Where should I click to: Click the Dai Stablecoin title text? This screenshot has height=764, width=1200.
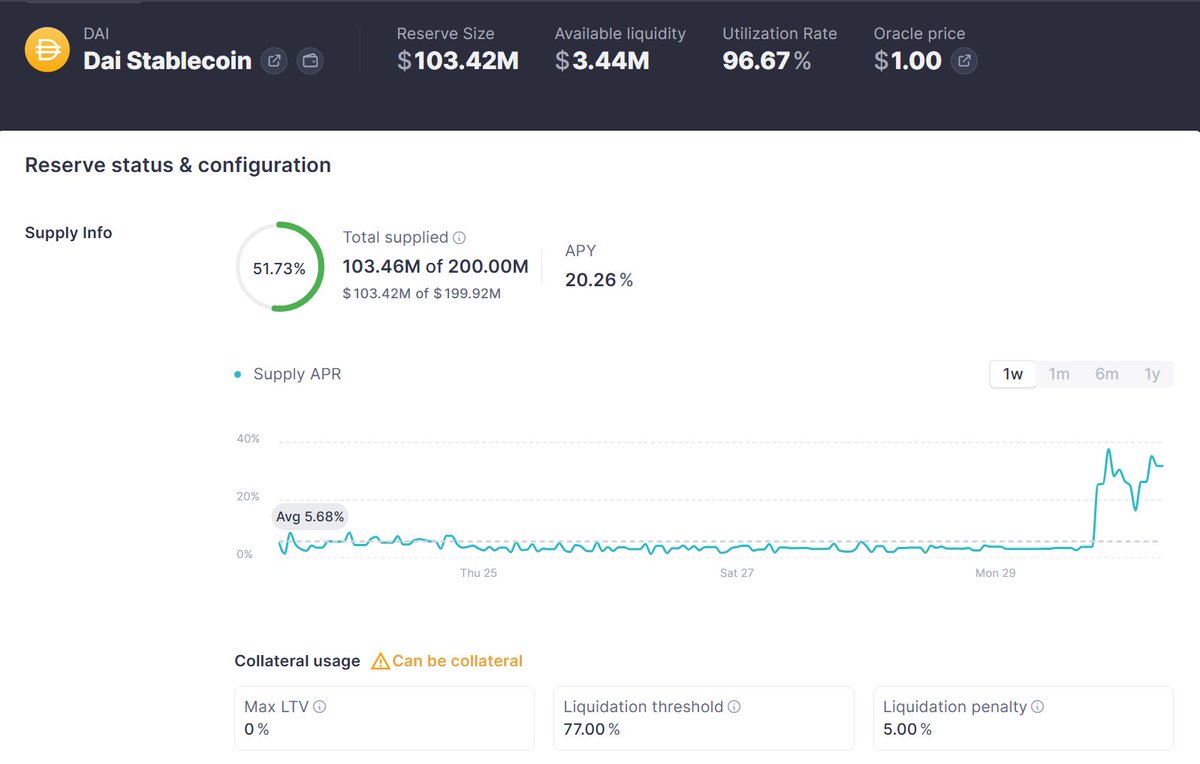[x=167, y=61]
